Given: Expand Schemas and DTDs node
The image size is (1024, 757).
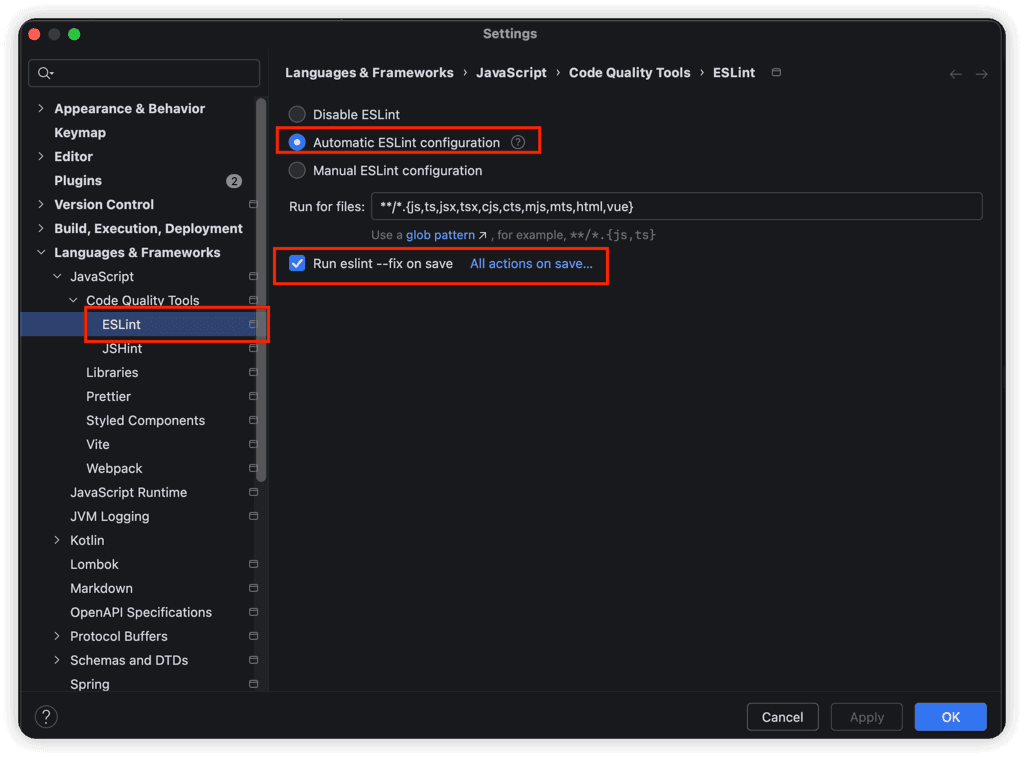Looking at the screenshot, I should point(57,660).
